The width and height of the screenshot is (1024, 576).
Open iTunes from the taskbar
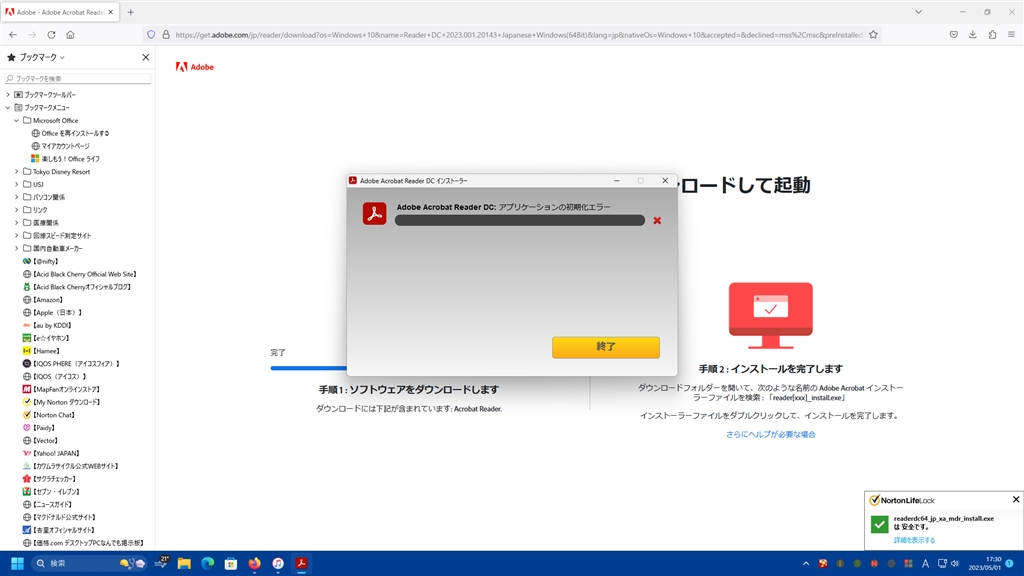[278, 563]
